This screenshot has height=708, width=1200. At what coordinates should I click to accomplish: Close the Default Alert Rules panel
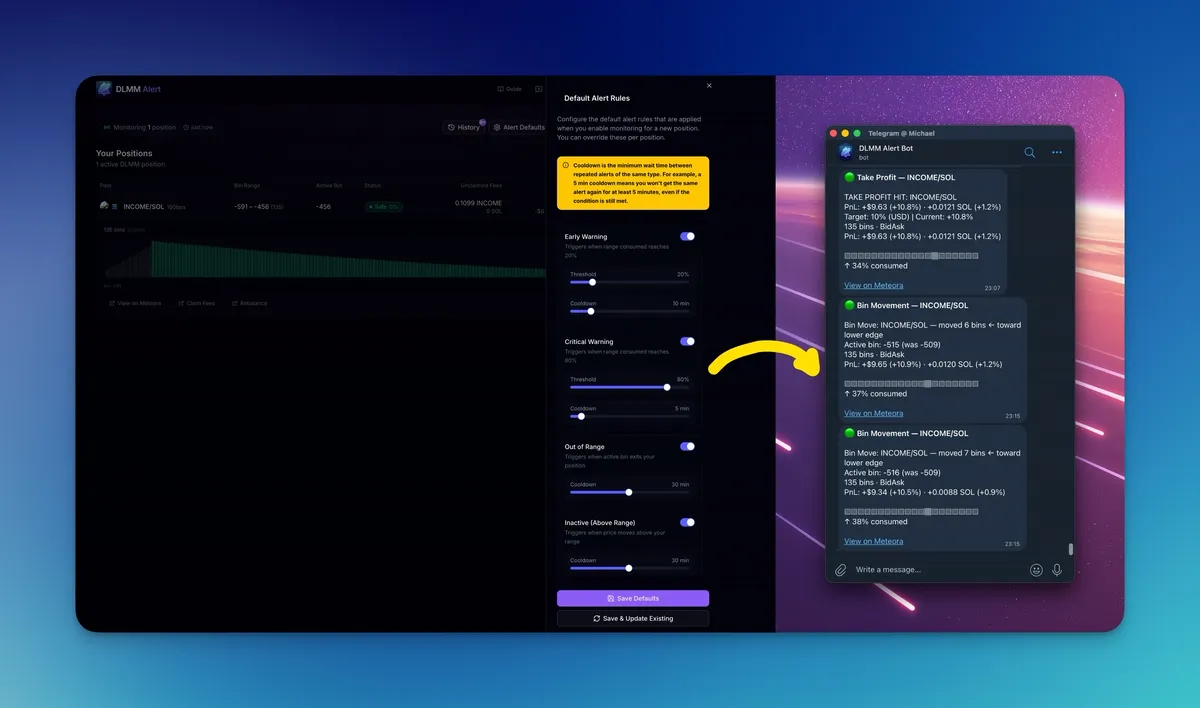click(709, 86)
